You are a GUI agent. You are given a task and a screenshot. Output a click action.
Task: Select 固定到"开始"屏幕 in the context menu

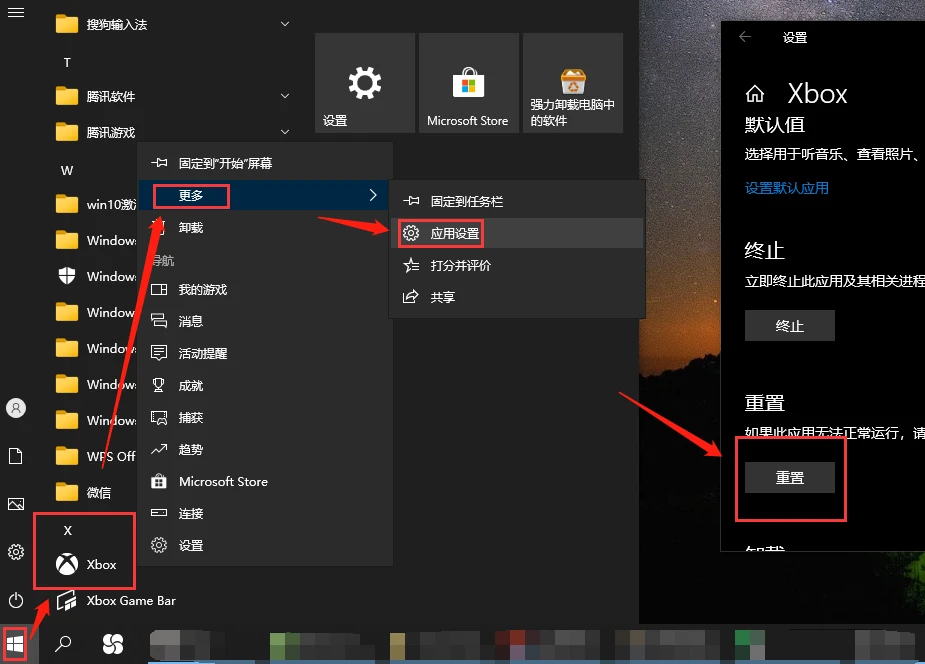(265, 163)
